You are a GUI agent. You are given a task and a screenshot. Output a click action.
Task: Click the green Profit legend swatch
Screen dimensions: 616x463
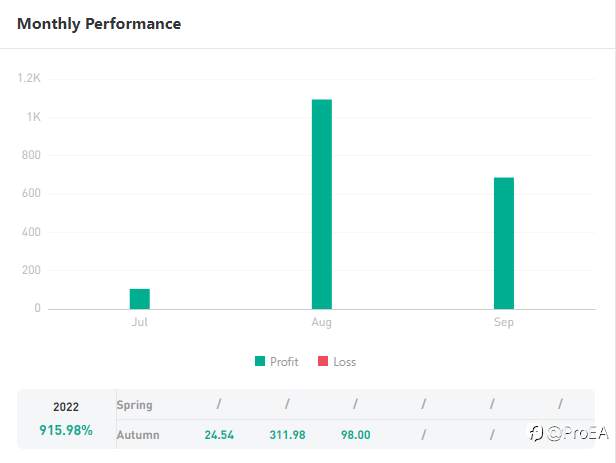[261, 361]
